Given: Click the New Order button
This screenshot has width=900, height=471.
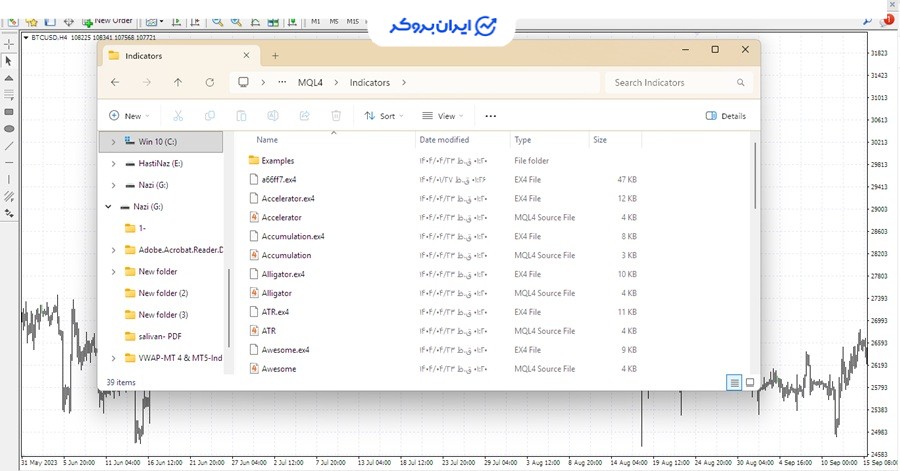Looking at the screenshot, I should 107,21.
